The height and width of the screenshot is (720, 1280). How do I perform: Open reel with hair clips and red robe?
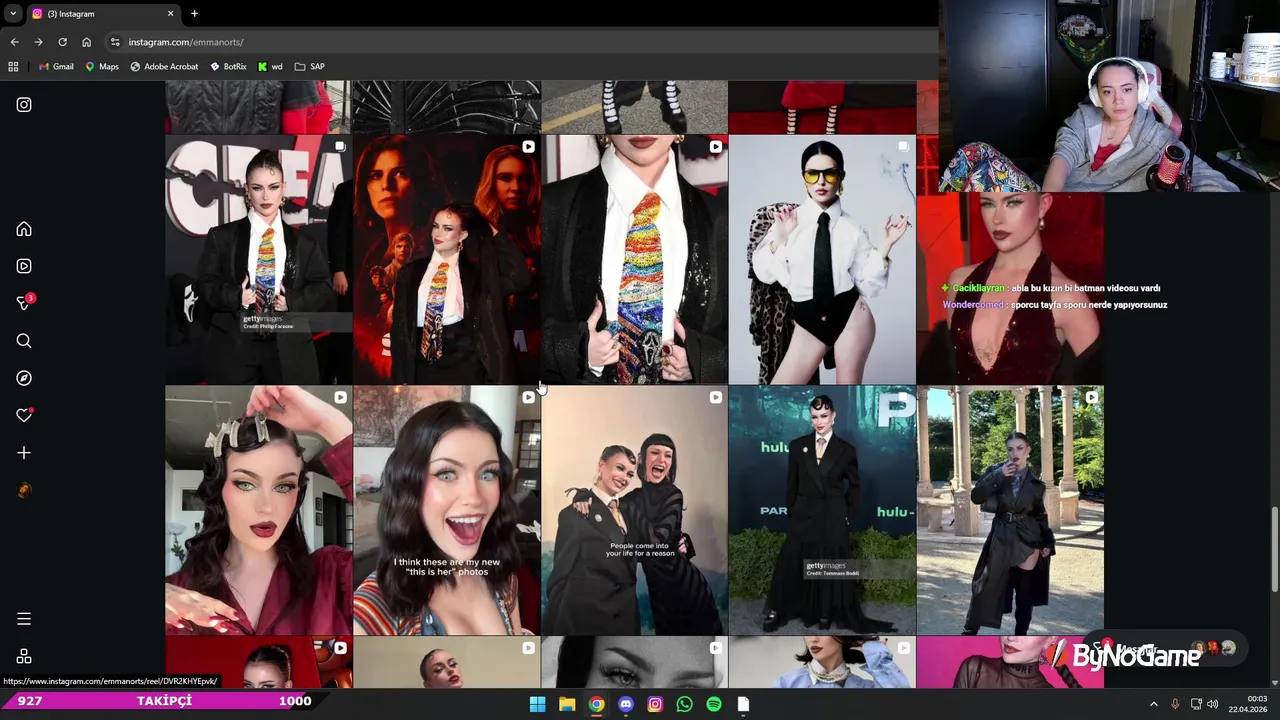258,510
